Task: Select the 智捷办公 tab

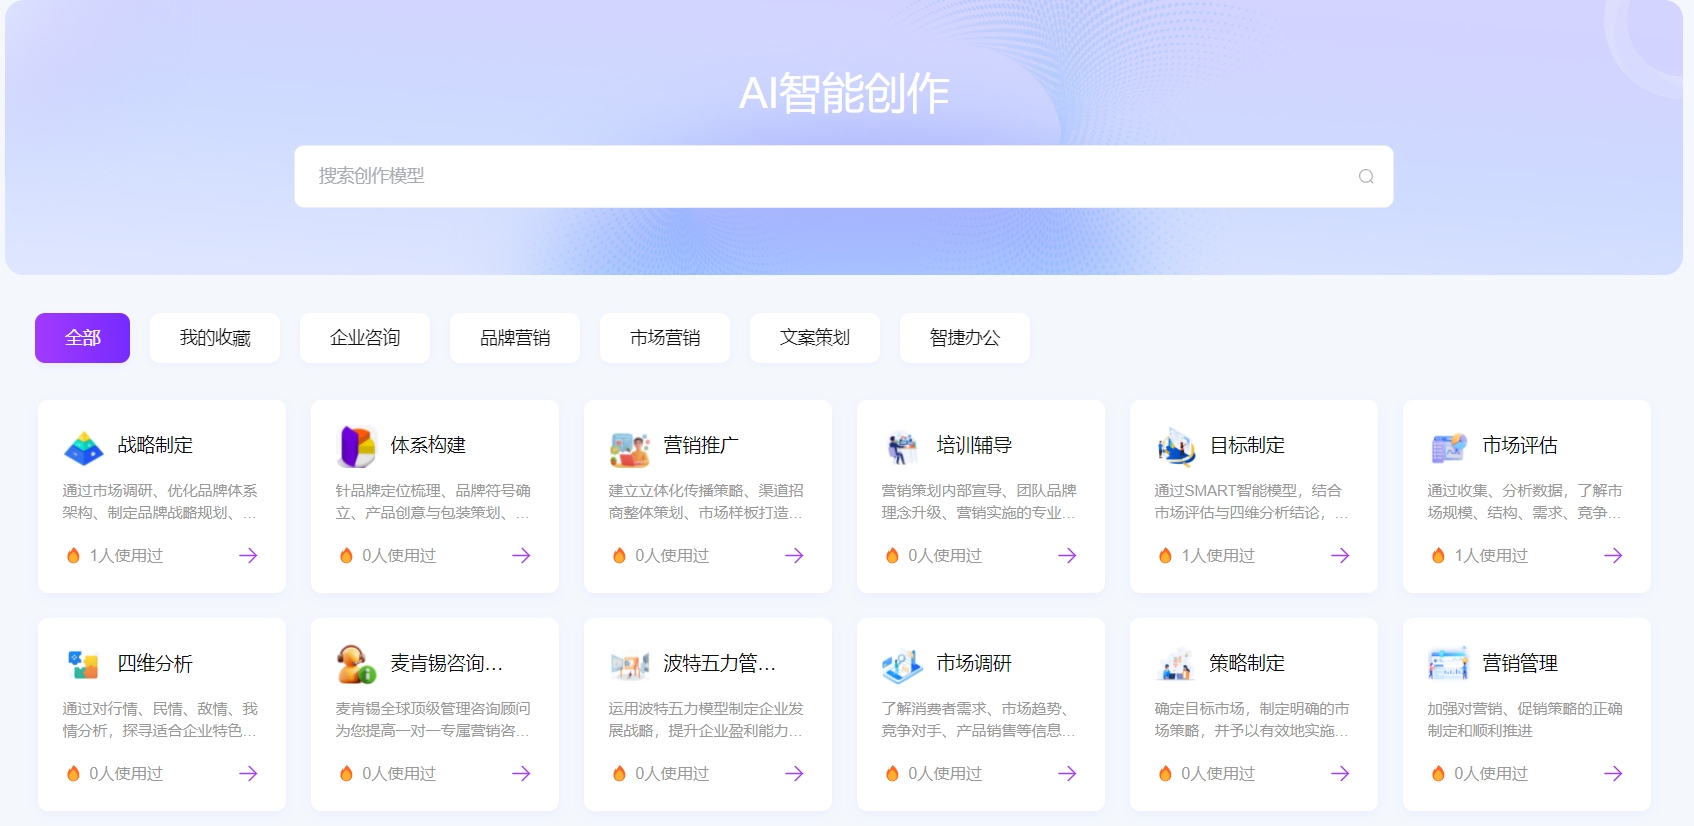Action: pos(965,338)
